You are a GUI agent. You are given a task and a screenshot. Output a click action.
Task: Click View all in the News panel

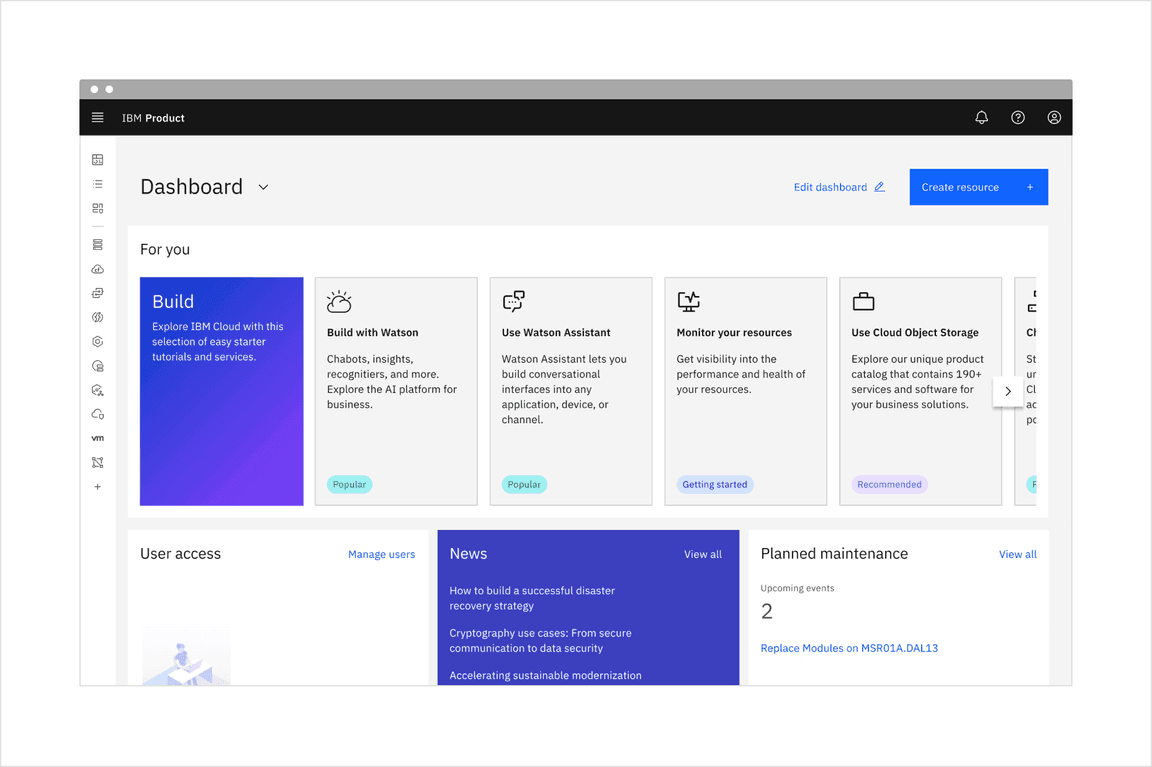(x=703, y=554)
